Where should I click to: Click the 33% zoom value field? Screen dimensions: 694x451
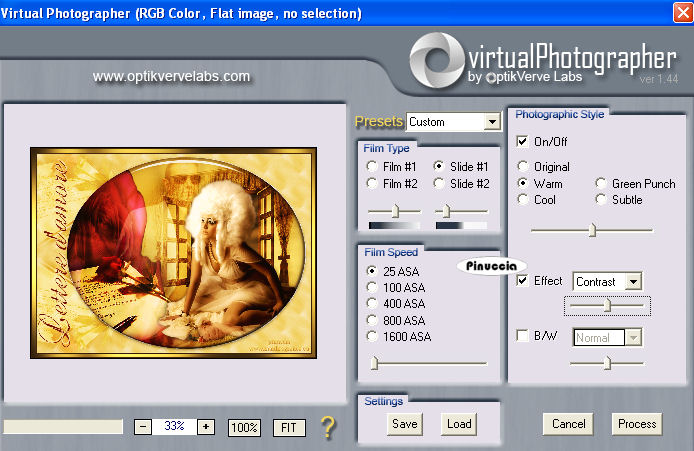[x=174, y=427]
